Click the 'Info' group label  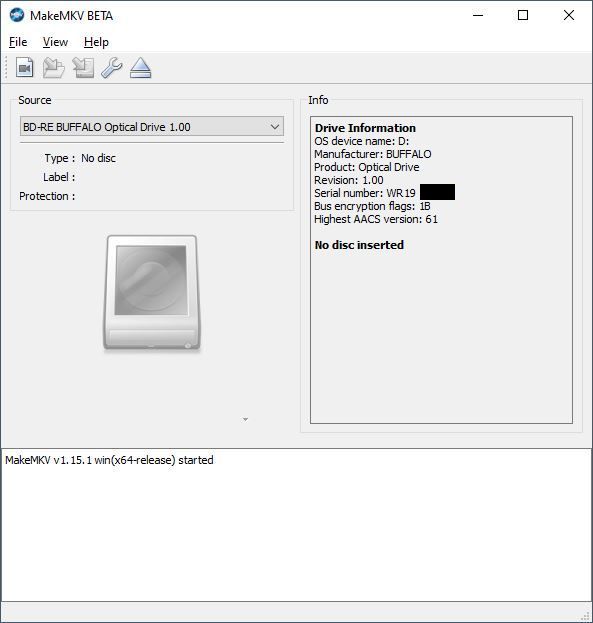coord(318,100)
